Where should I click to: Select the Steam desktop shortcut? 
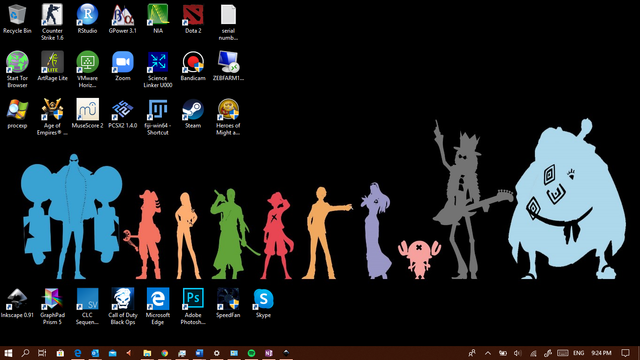[193, 114]
